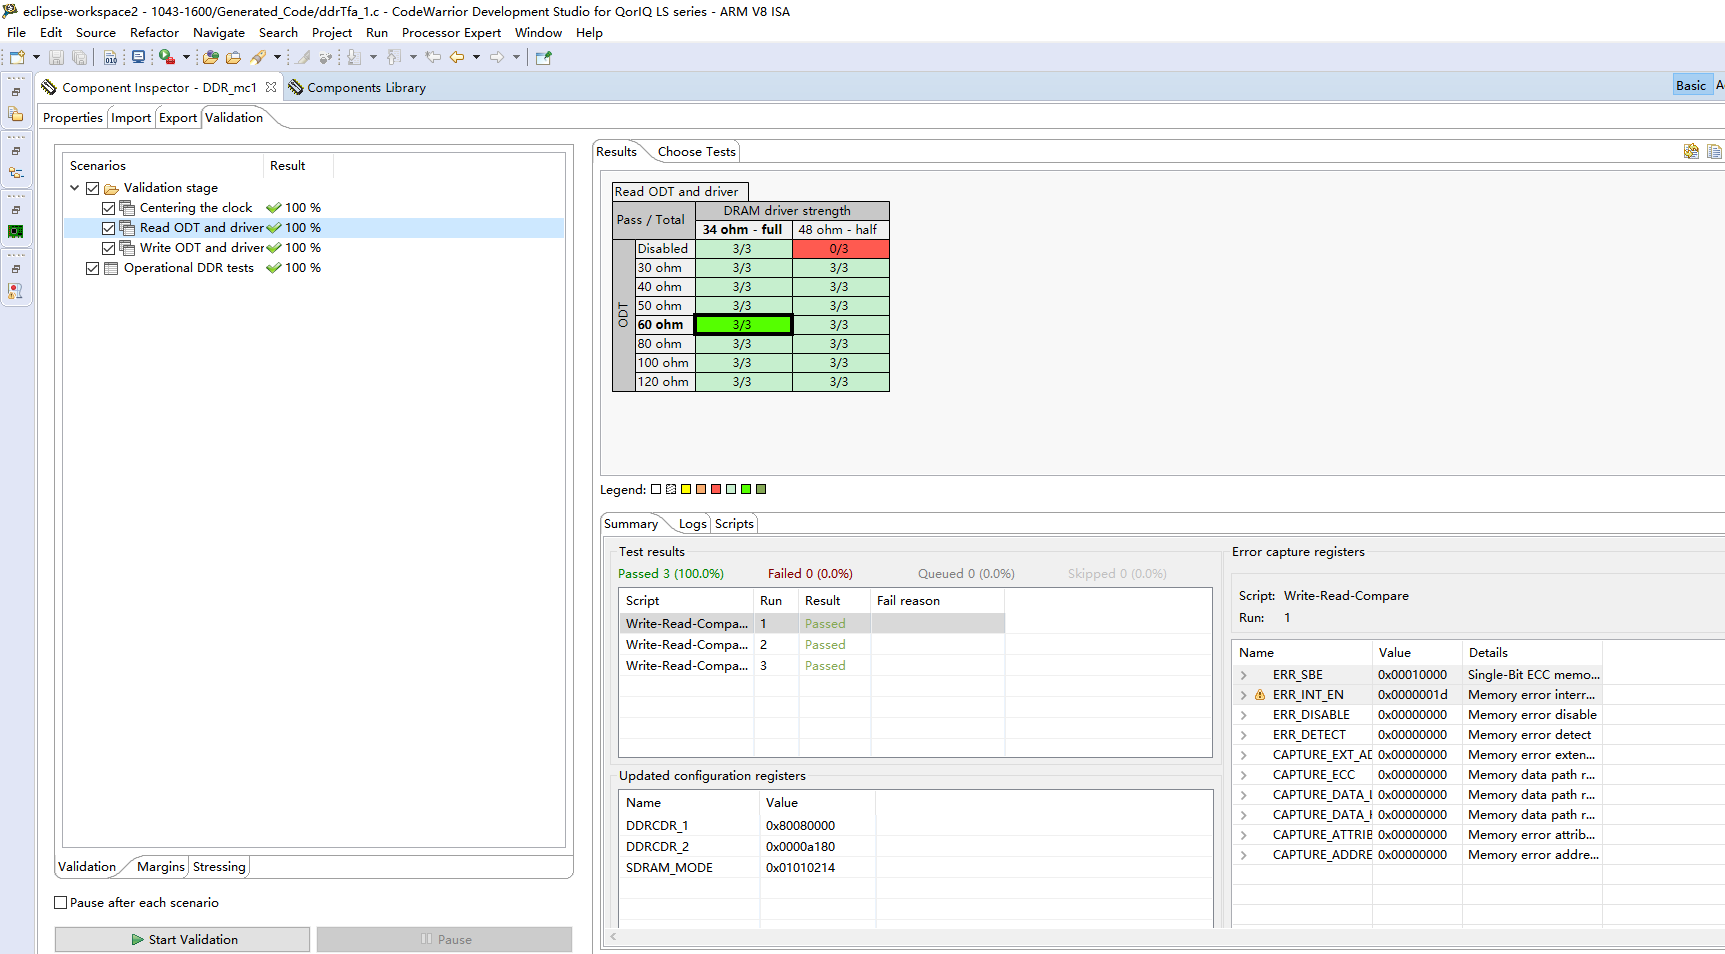Click the copy results to clipboard icon

click(x=1715, y=151)
